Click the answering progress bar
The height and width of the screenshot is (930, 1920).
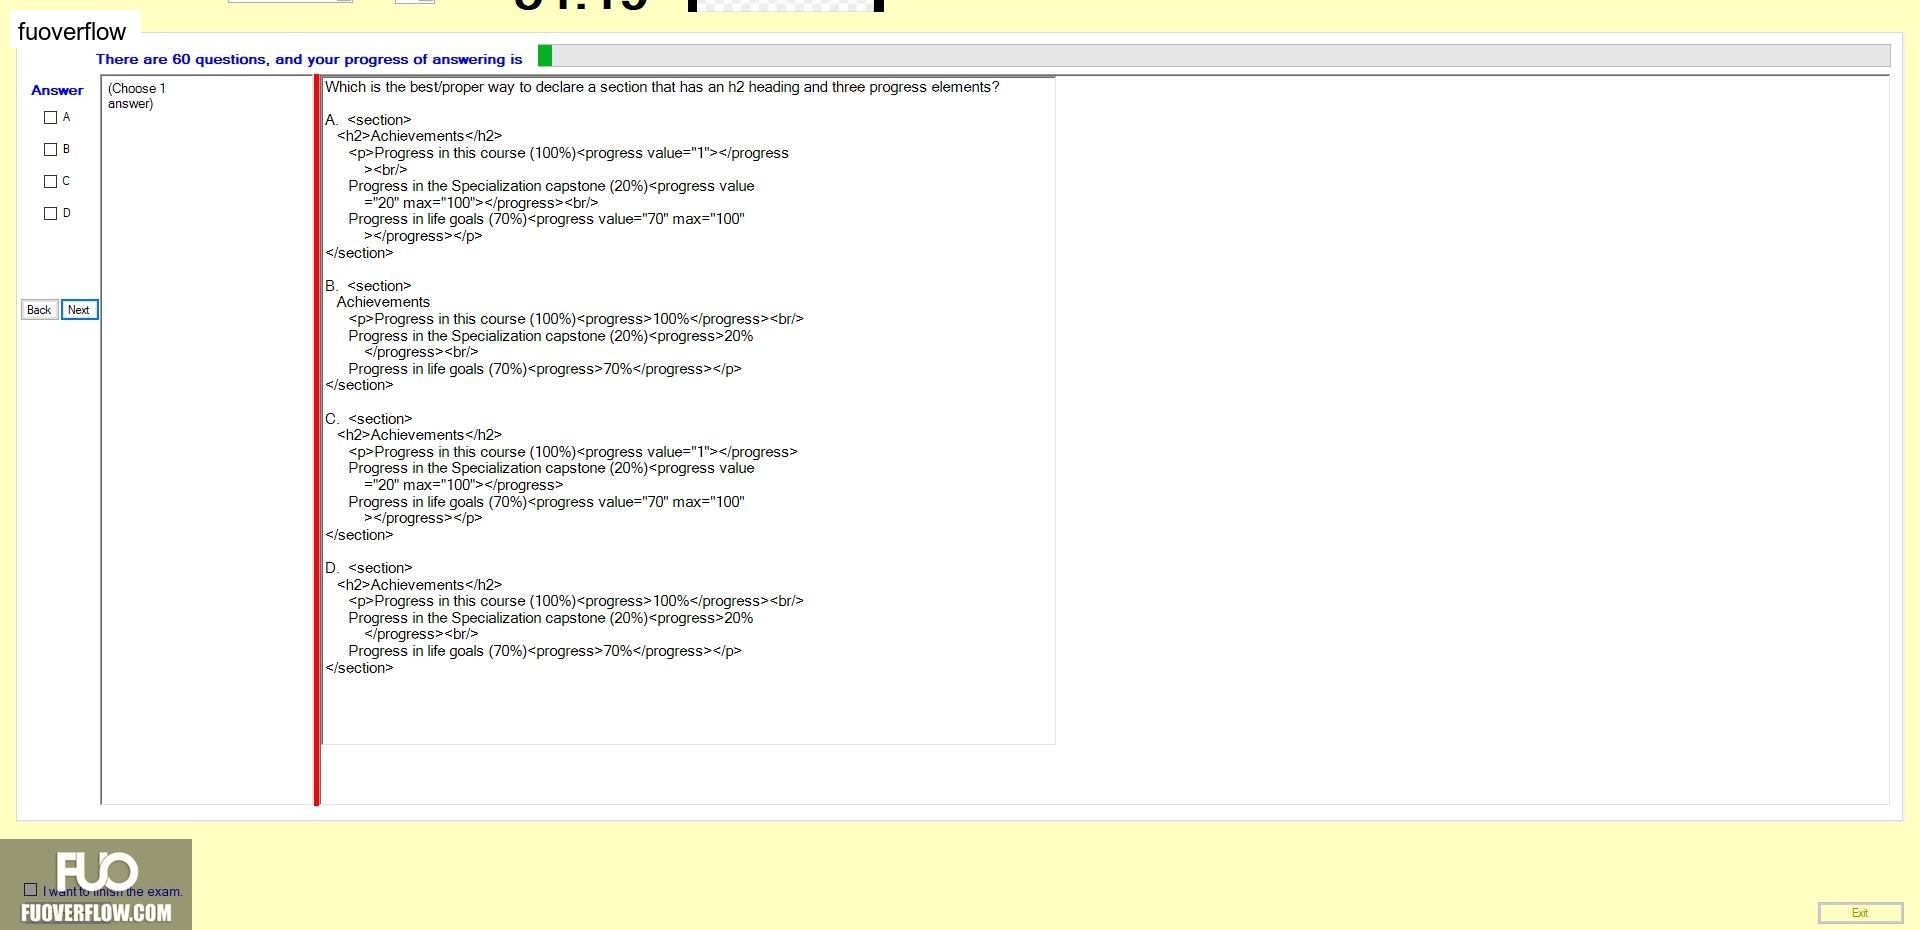(1213, 56)
